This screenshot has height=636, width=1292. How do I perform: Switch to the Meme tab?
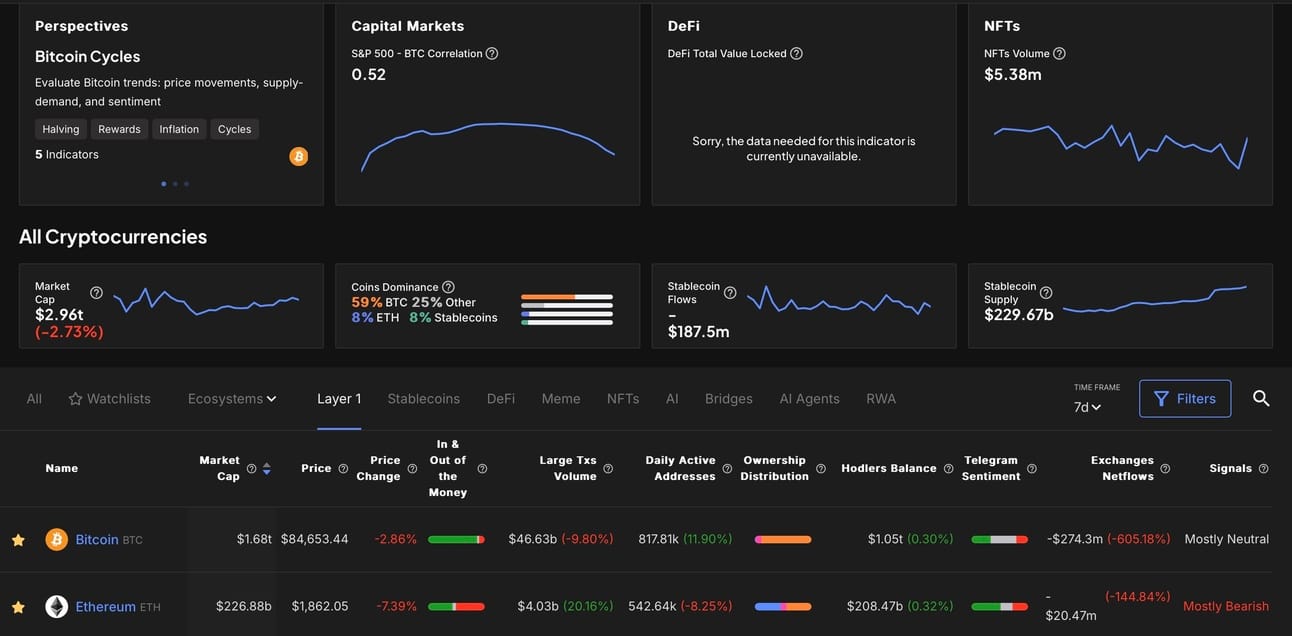point(561,399)
